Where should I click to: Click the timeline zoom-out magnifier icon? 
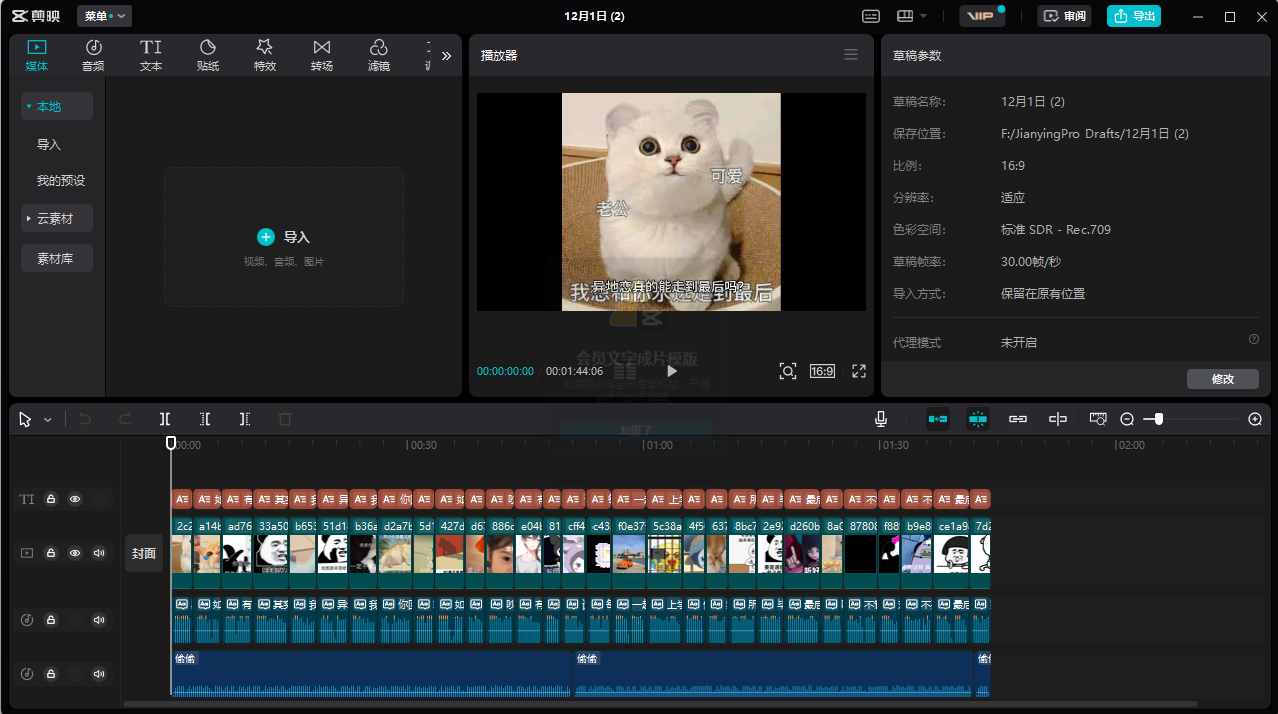pyautogui.click(x=1127, y=420)
